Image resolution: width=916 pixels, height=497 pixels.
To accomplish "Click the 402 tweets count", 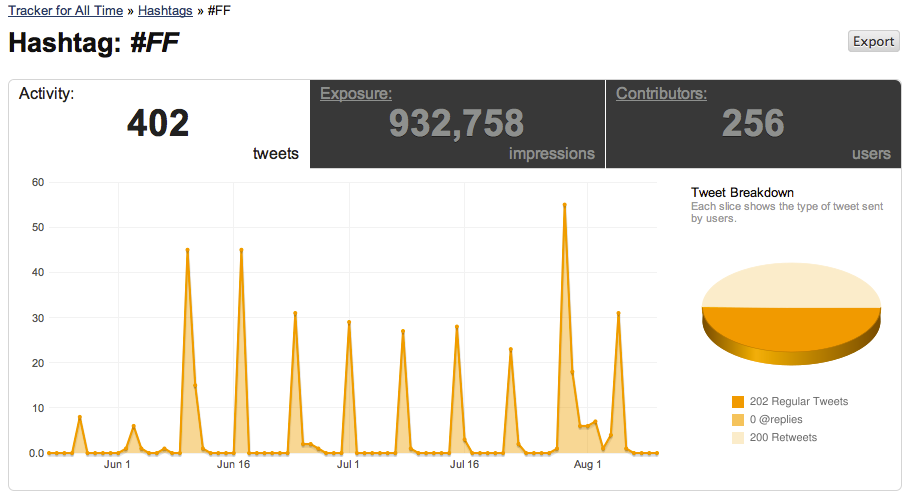I will pos(158,123).
